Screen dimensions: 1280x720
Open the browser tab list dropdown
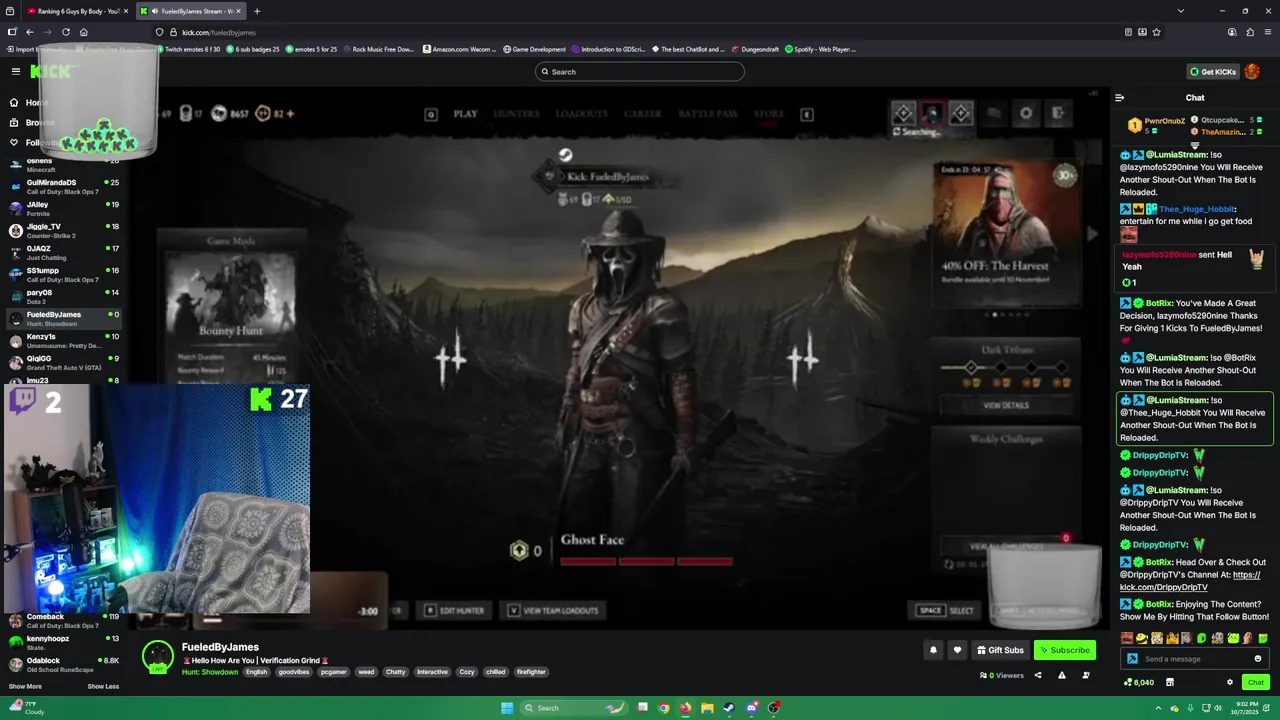pos(1181,11)
